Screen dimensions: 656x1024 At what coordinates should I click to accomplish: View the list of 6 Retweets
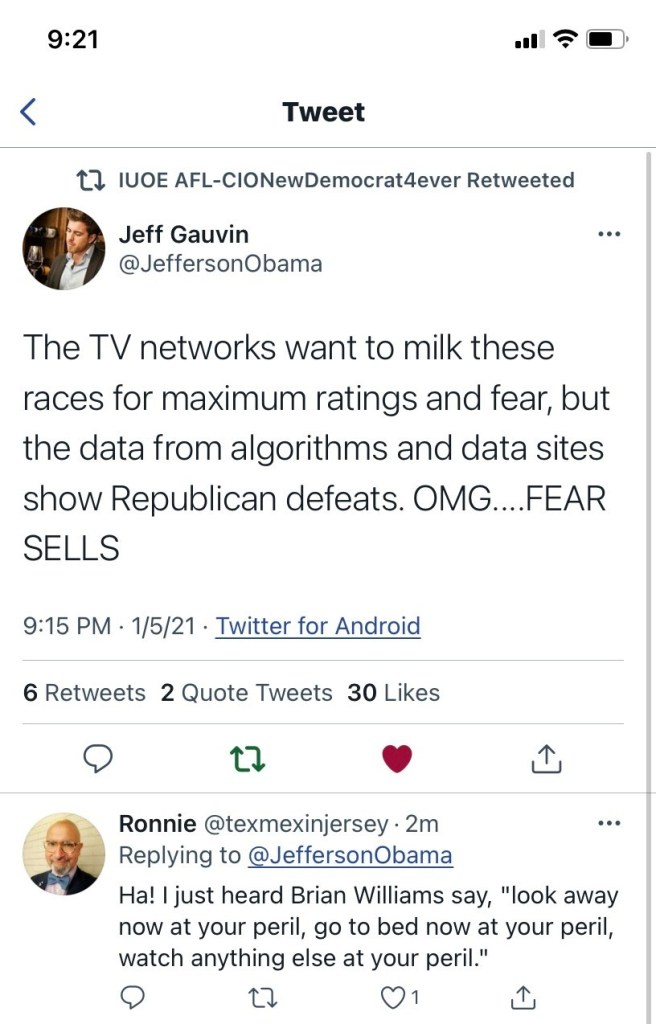(84, 693)
